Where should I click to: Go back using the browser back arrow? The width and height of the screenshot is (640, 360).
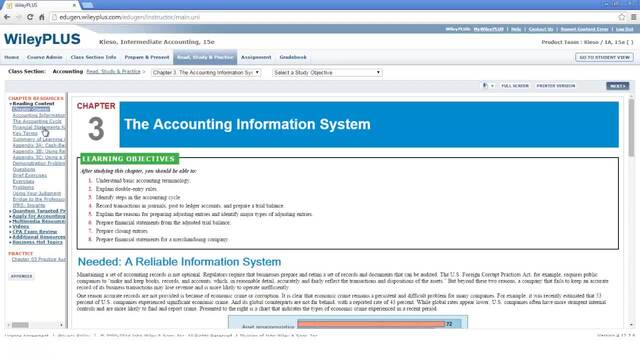click(x=7, y=17)
